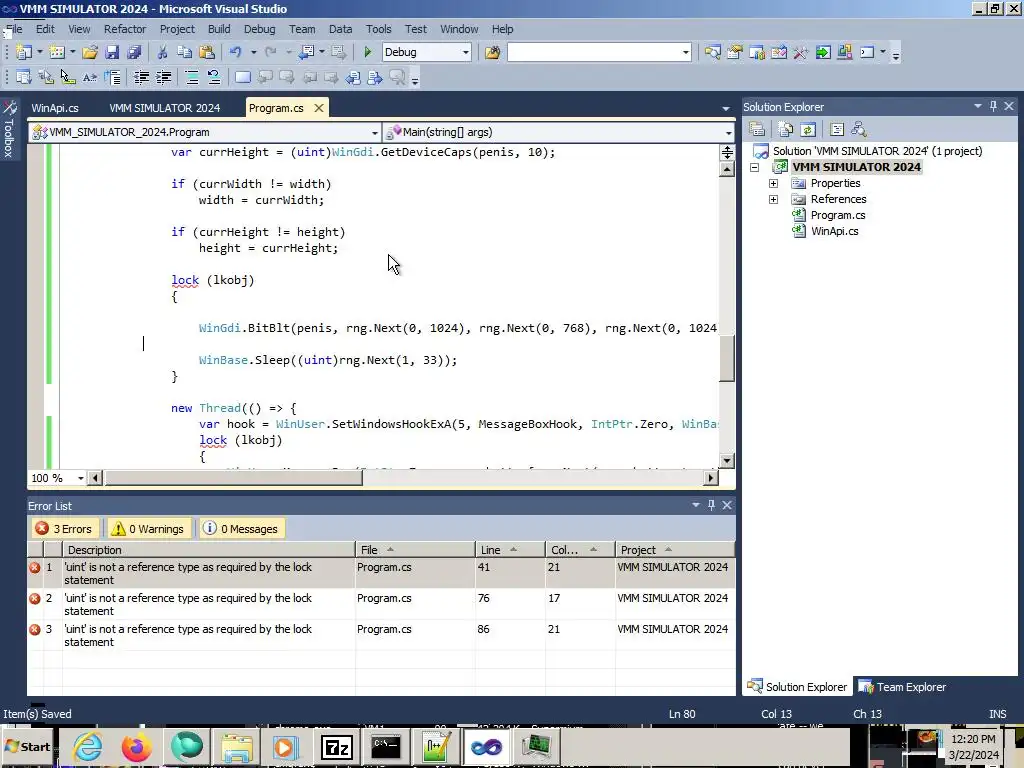Open the Edit menu
The height and width of the screenshot is (768, 1024).
[45, 29]
